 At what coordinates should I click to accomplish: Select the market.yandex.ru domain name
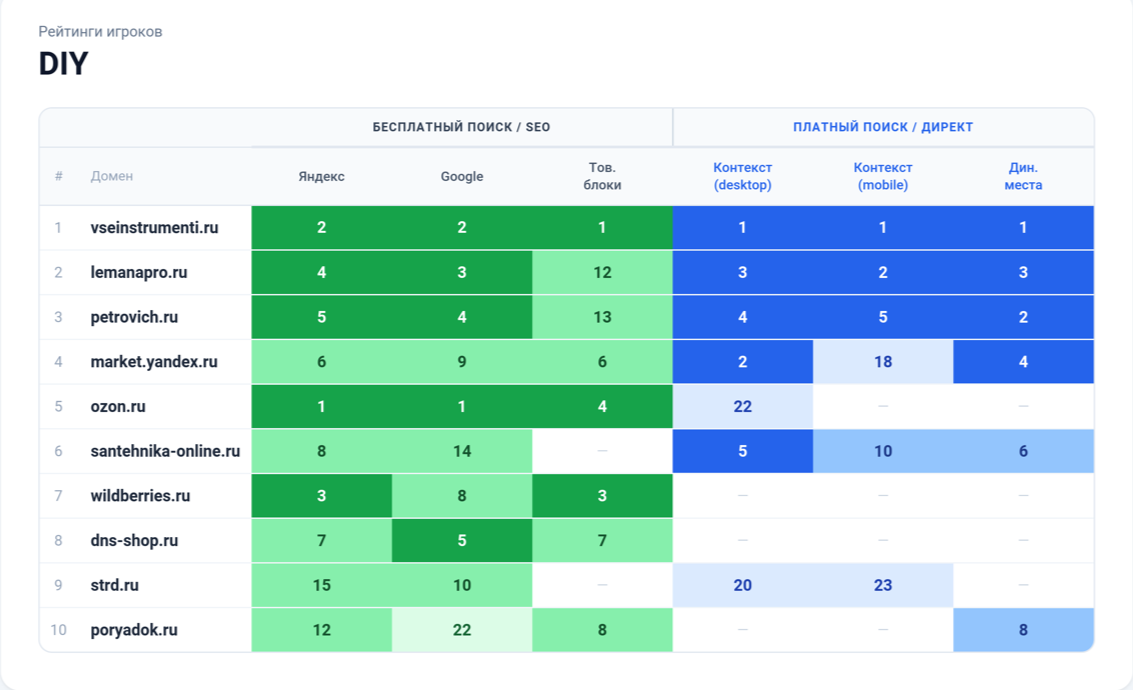pos(154,362)
